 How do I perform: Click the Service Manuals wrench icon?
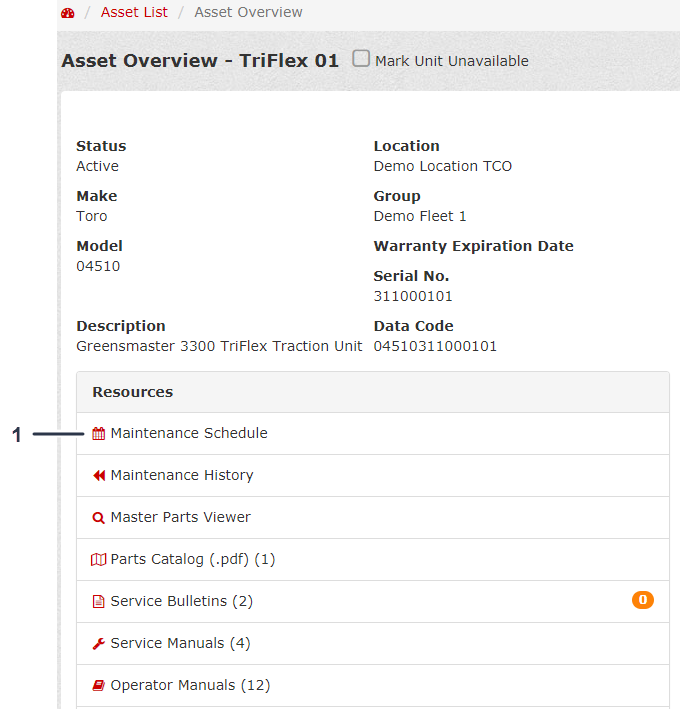(99, 644)
